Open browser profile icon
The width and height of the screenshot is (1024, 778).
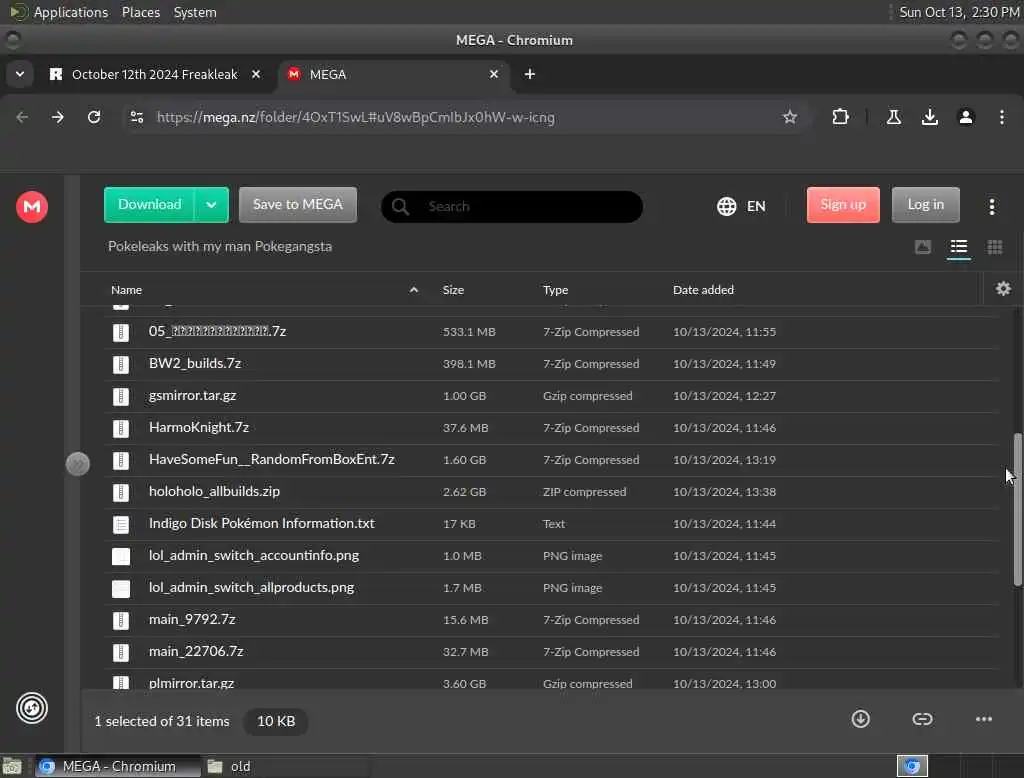coord(965,117)
